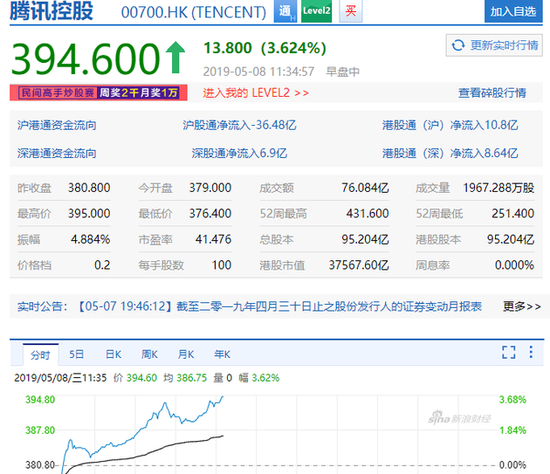Click 港股通（深）净流入8.64亿
550x474 pixels.
[x=450, y=153]
